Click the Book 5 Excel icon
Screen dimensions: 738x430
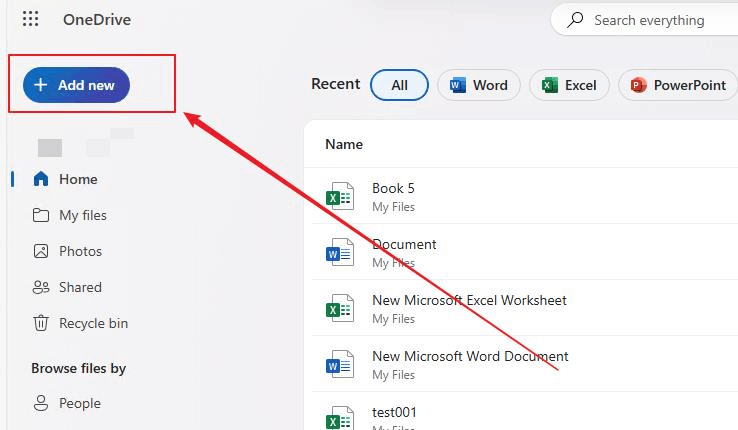click(340, 196)
